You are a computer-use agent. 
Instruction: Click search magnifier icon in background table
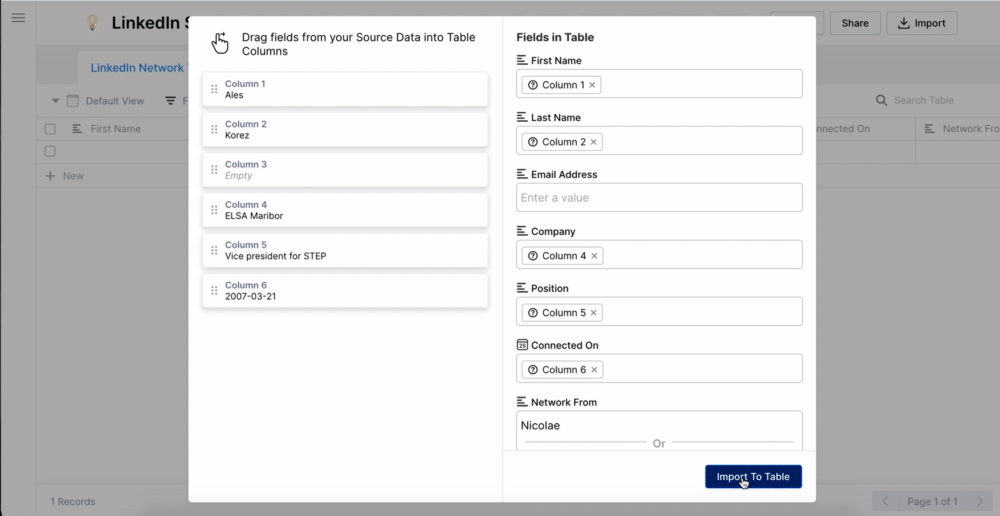click(x=881, y=100)
